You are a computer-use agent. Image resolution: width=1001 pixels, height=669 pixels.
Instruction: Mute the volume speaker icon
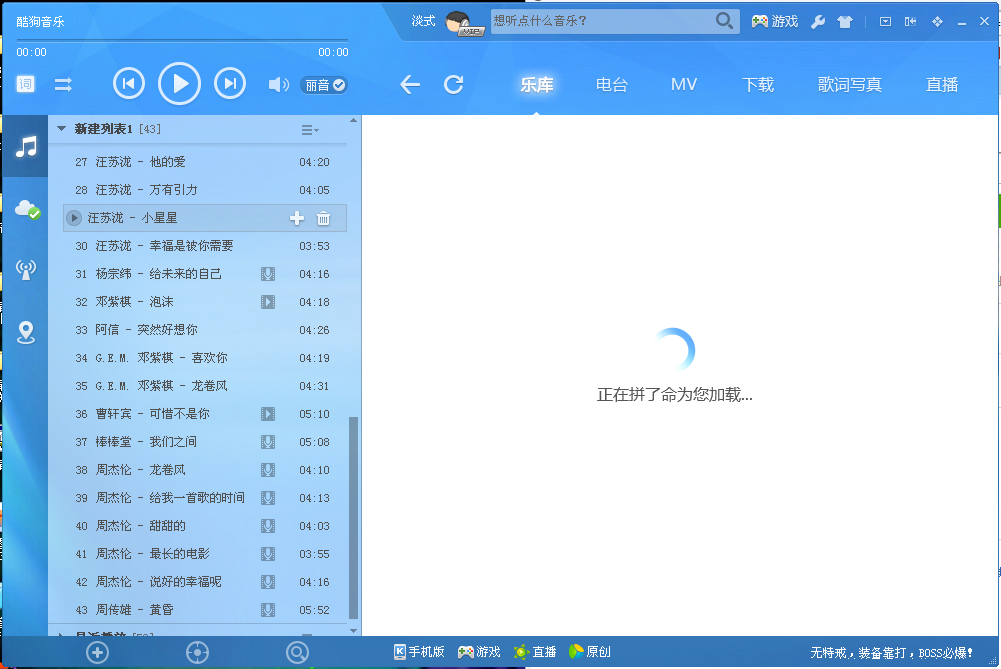[x=278, y=84]
